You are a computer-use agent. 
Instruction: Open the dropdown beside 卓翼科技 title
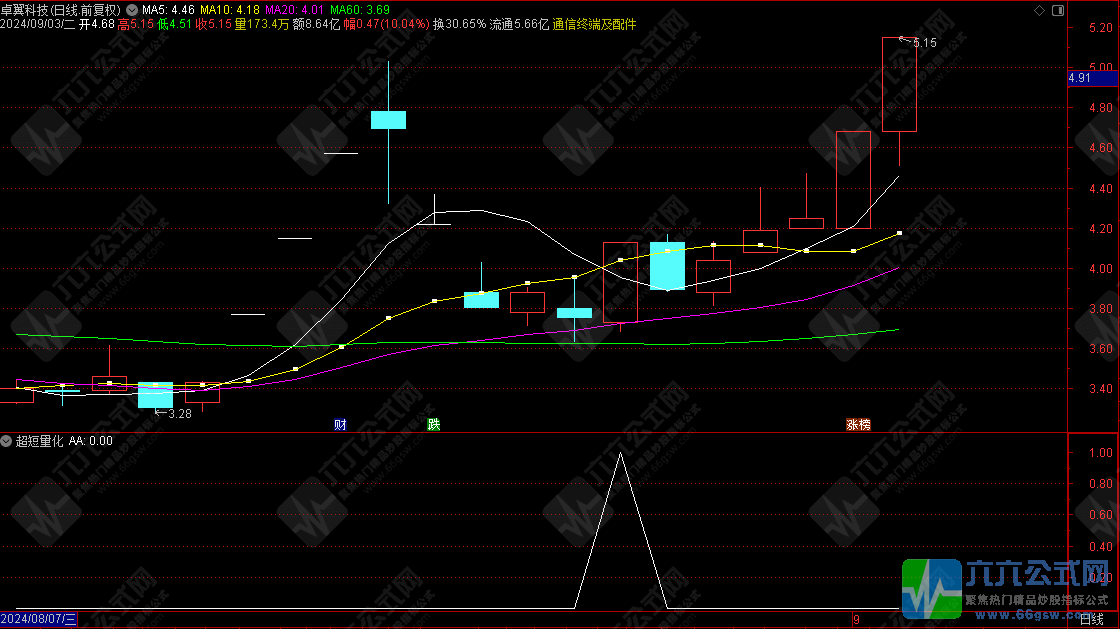tap(132, 10)
